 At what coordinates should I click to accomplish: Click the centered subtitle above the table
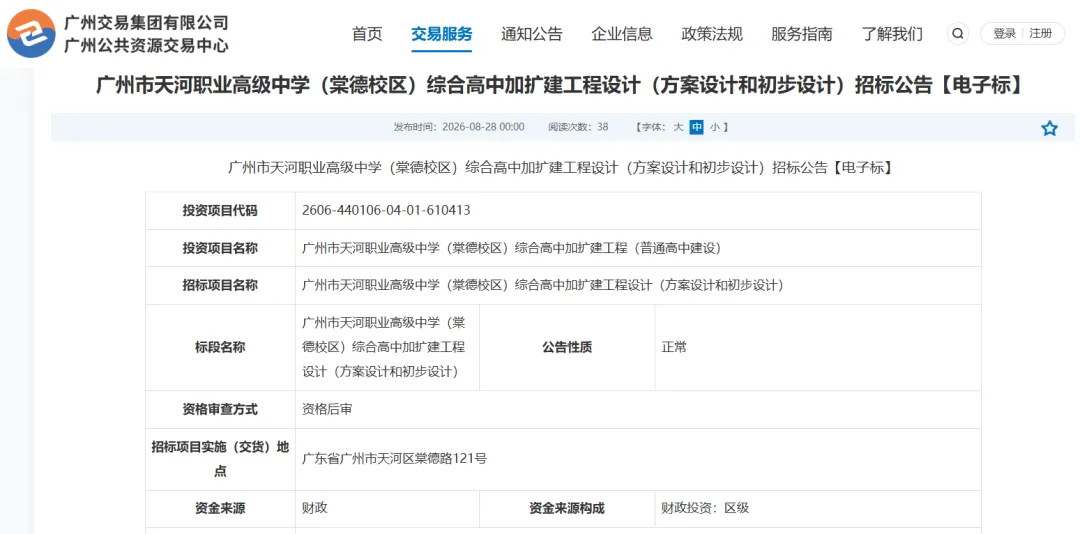click(x=561, y=167)
